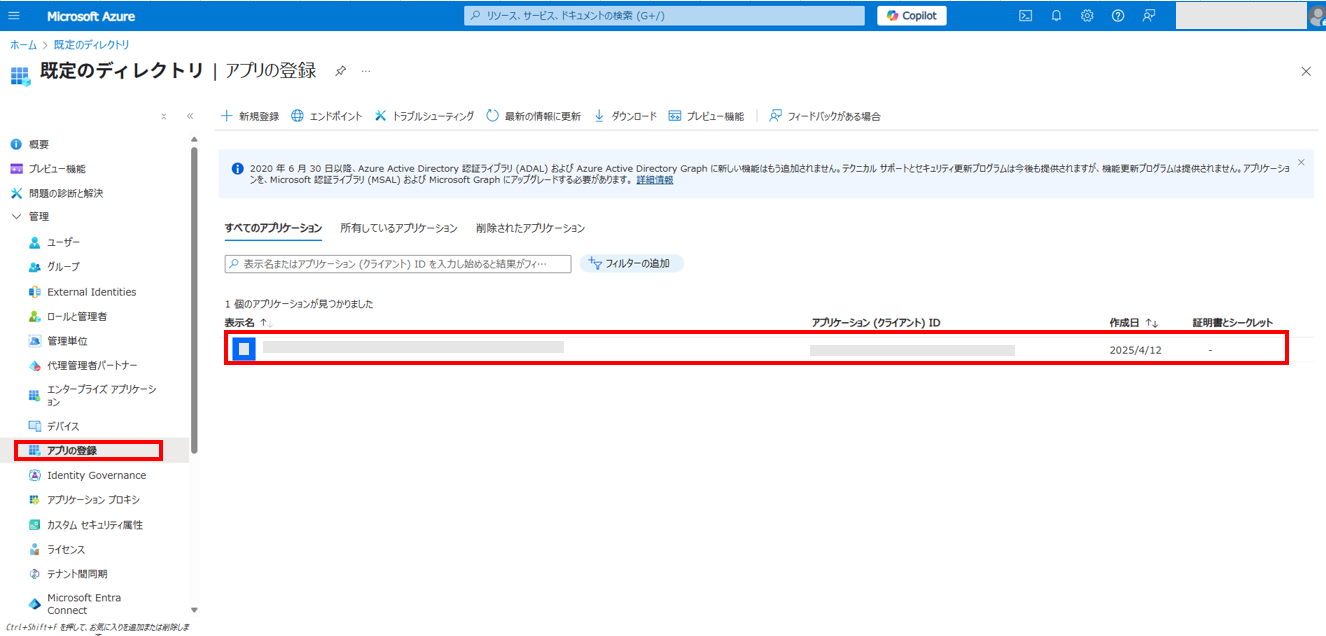This screenshot has height=636, width=1326.
Task: Pin this page with the pin icon
Action: pos(340,71)
